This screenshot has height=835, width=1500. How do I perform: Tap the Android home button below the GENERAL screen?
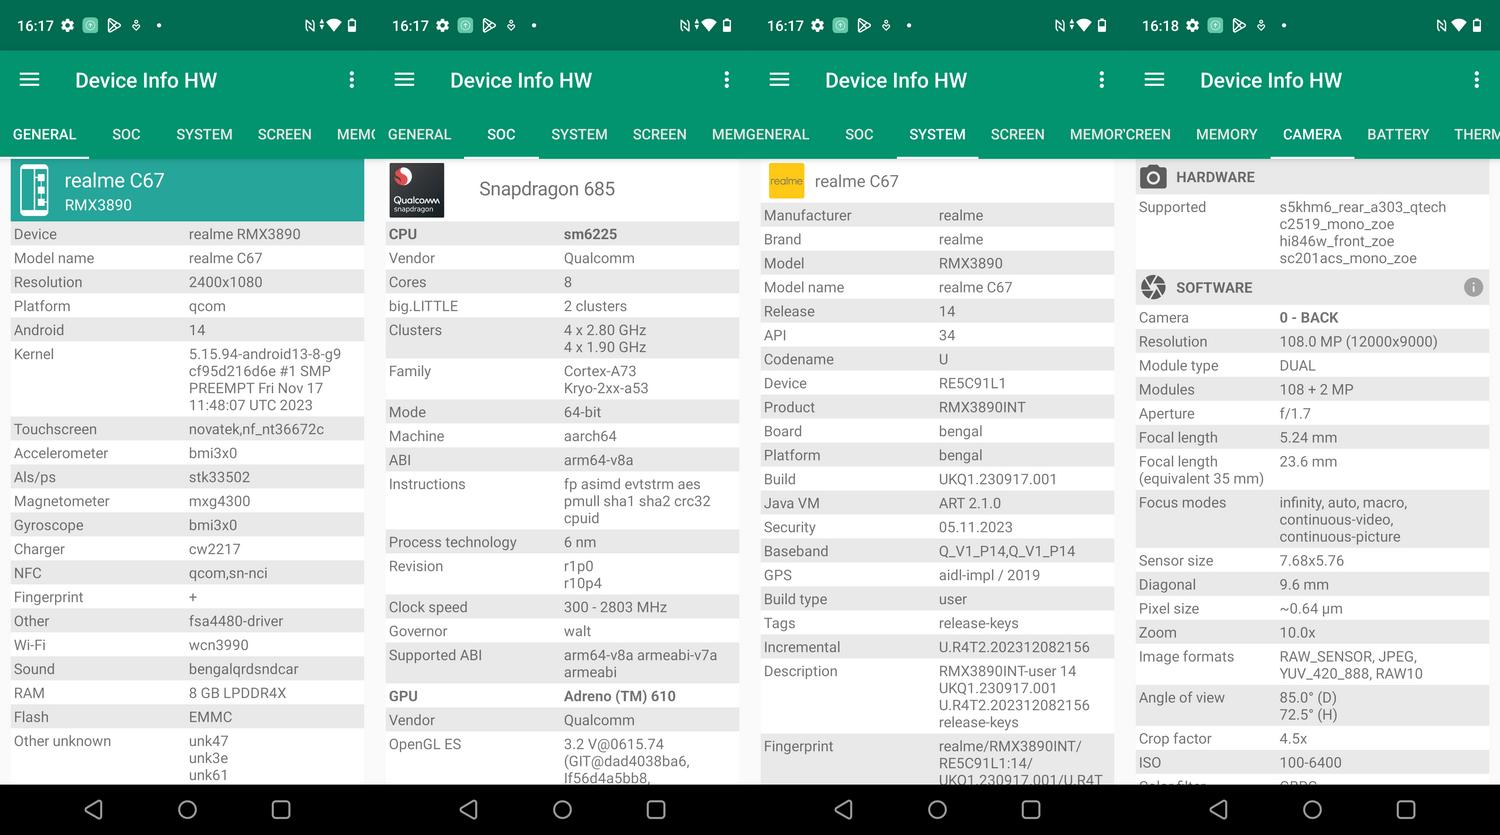click(x=187, y=809)
